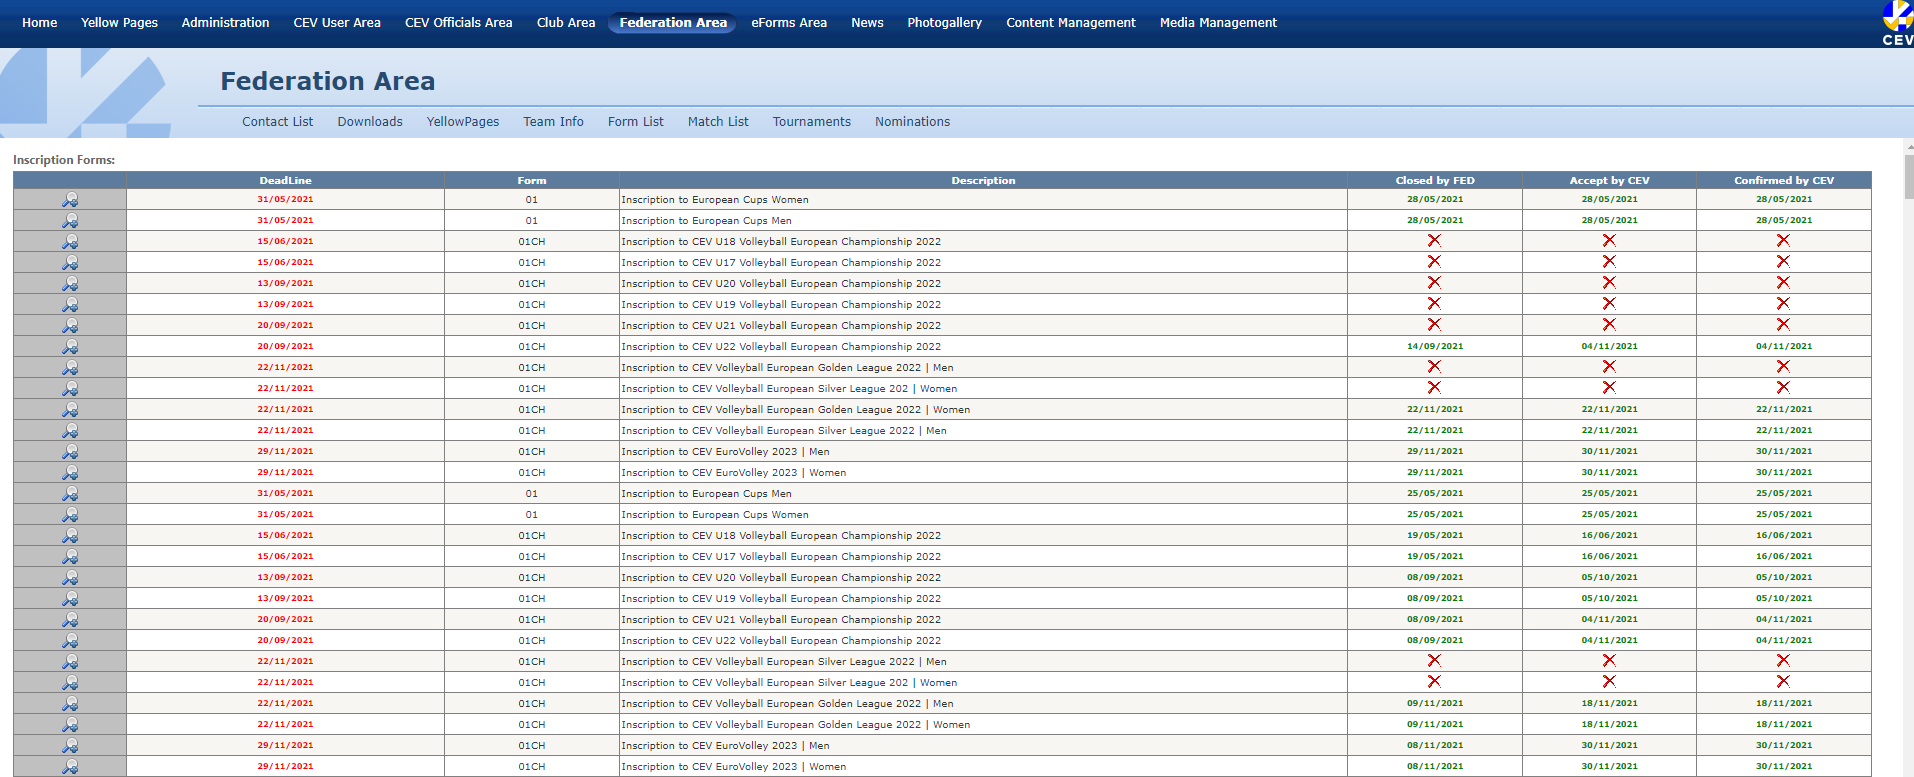Open the Team Info submenu link
This screenshot has height=777, width=1914.
pos(553,121)
